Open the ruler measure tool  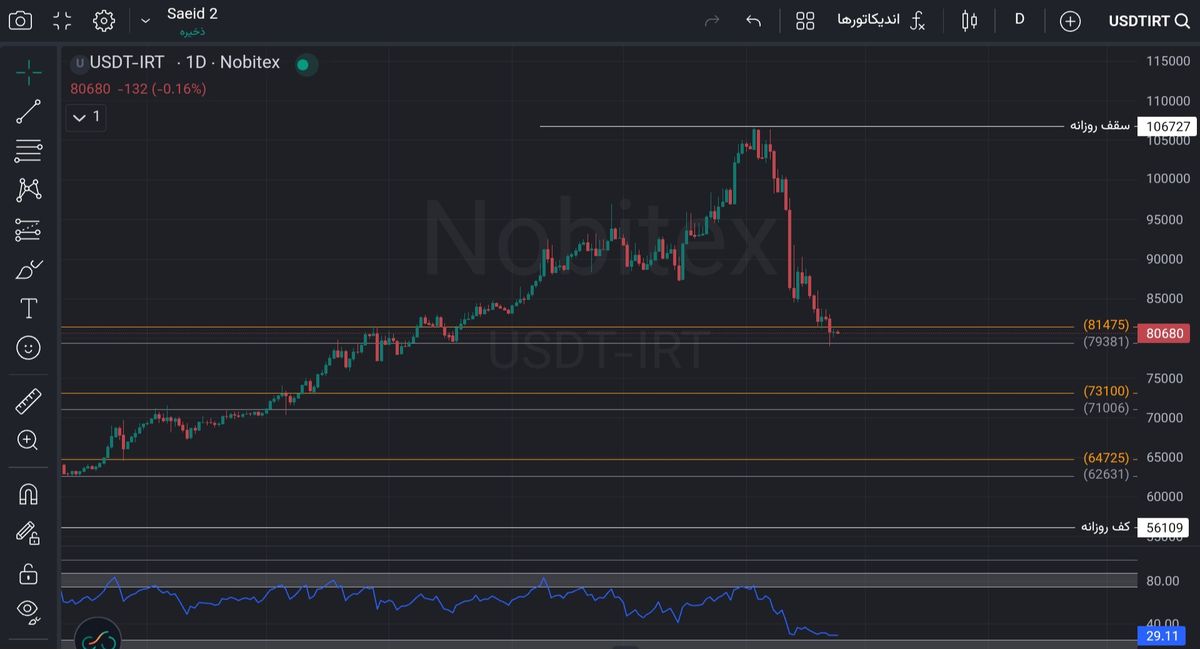(29, 402)
